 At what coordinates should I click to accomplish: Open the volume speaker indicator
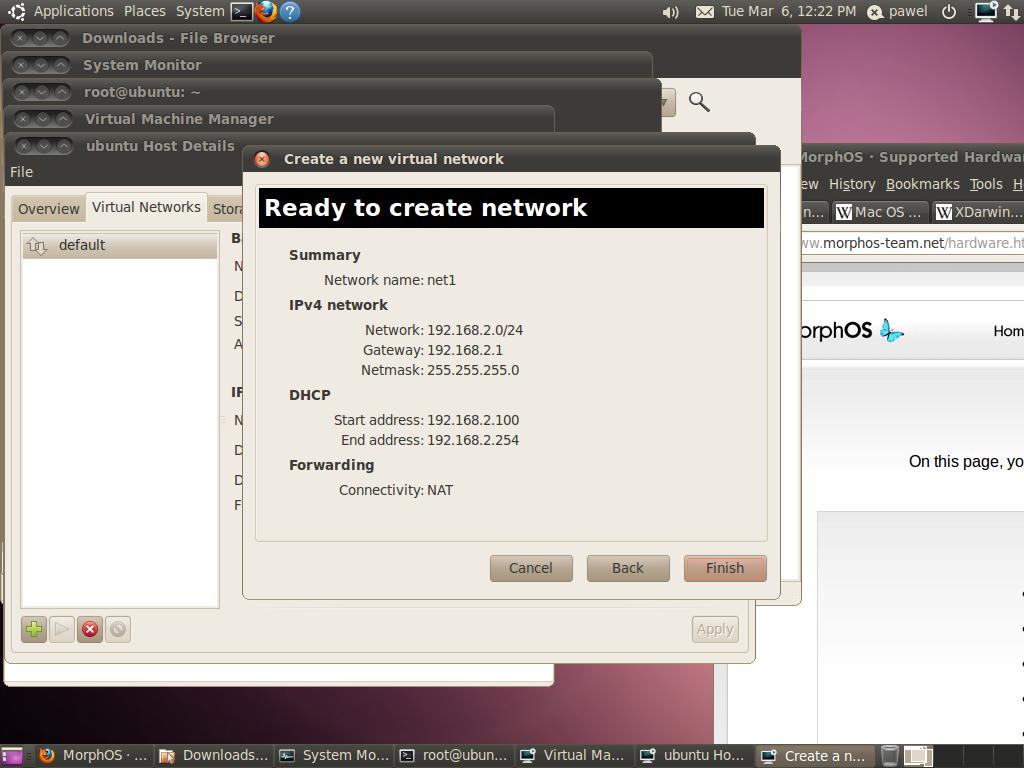[670, 12]
